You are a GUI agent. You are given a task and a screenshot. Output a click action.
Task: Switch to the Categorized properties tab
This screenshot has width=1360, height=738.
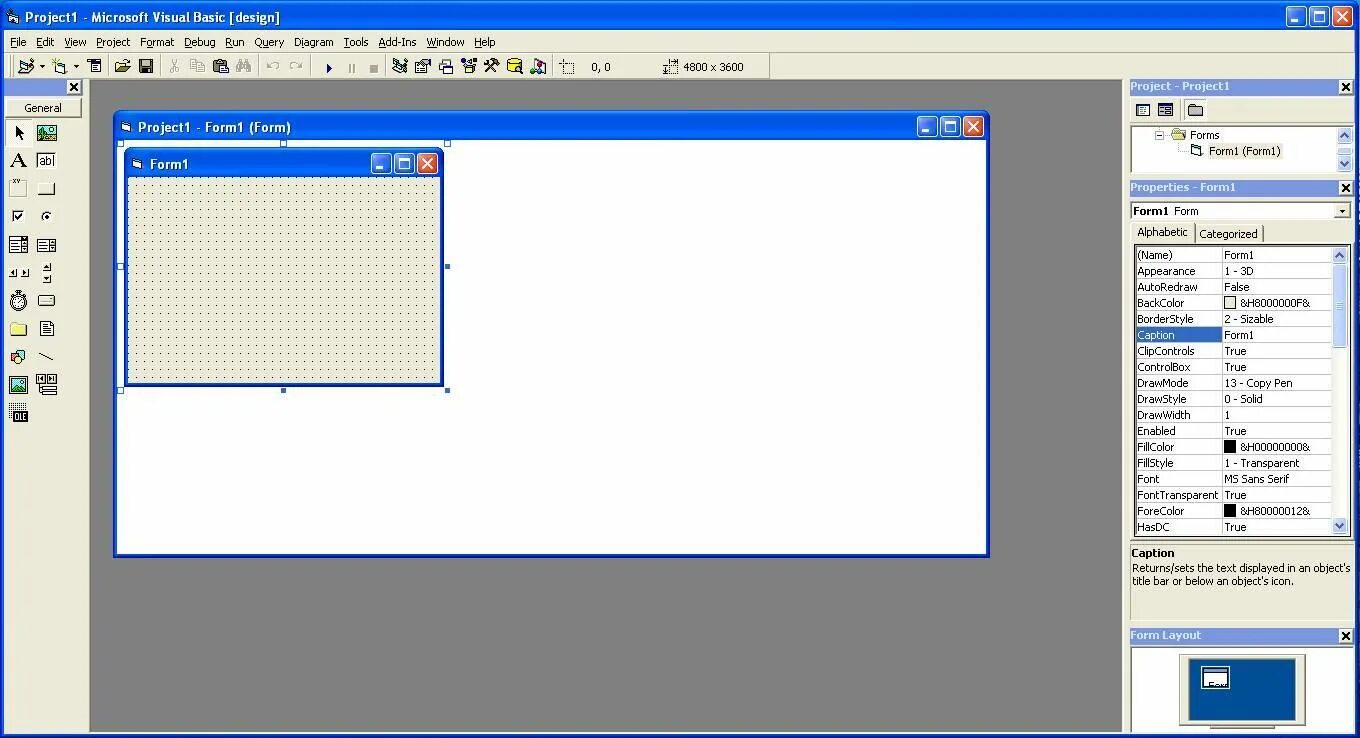click(x=1228, y=234)
